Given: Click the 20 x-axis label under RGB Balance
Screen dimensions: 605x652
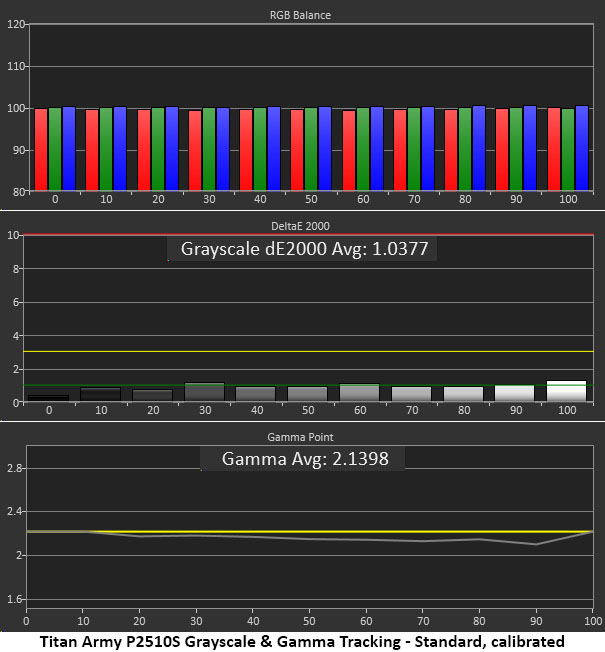Looking at the screenshot, I should tap(158, 200).
